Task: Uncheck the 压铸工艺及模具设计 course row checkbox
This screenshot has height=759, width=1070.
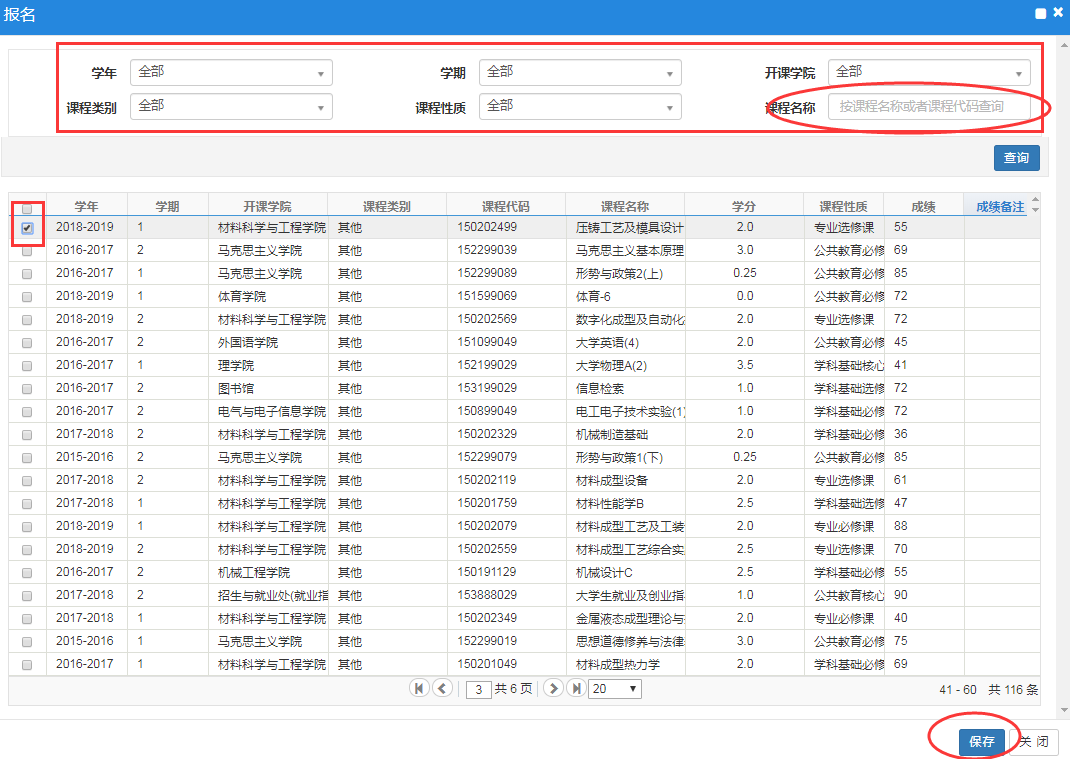Action: [x=27, y=228]
